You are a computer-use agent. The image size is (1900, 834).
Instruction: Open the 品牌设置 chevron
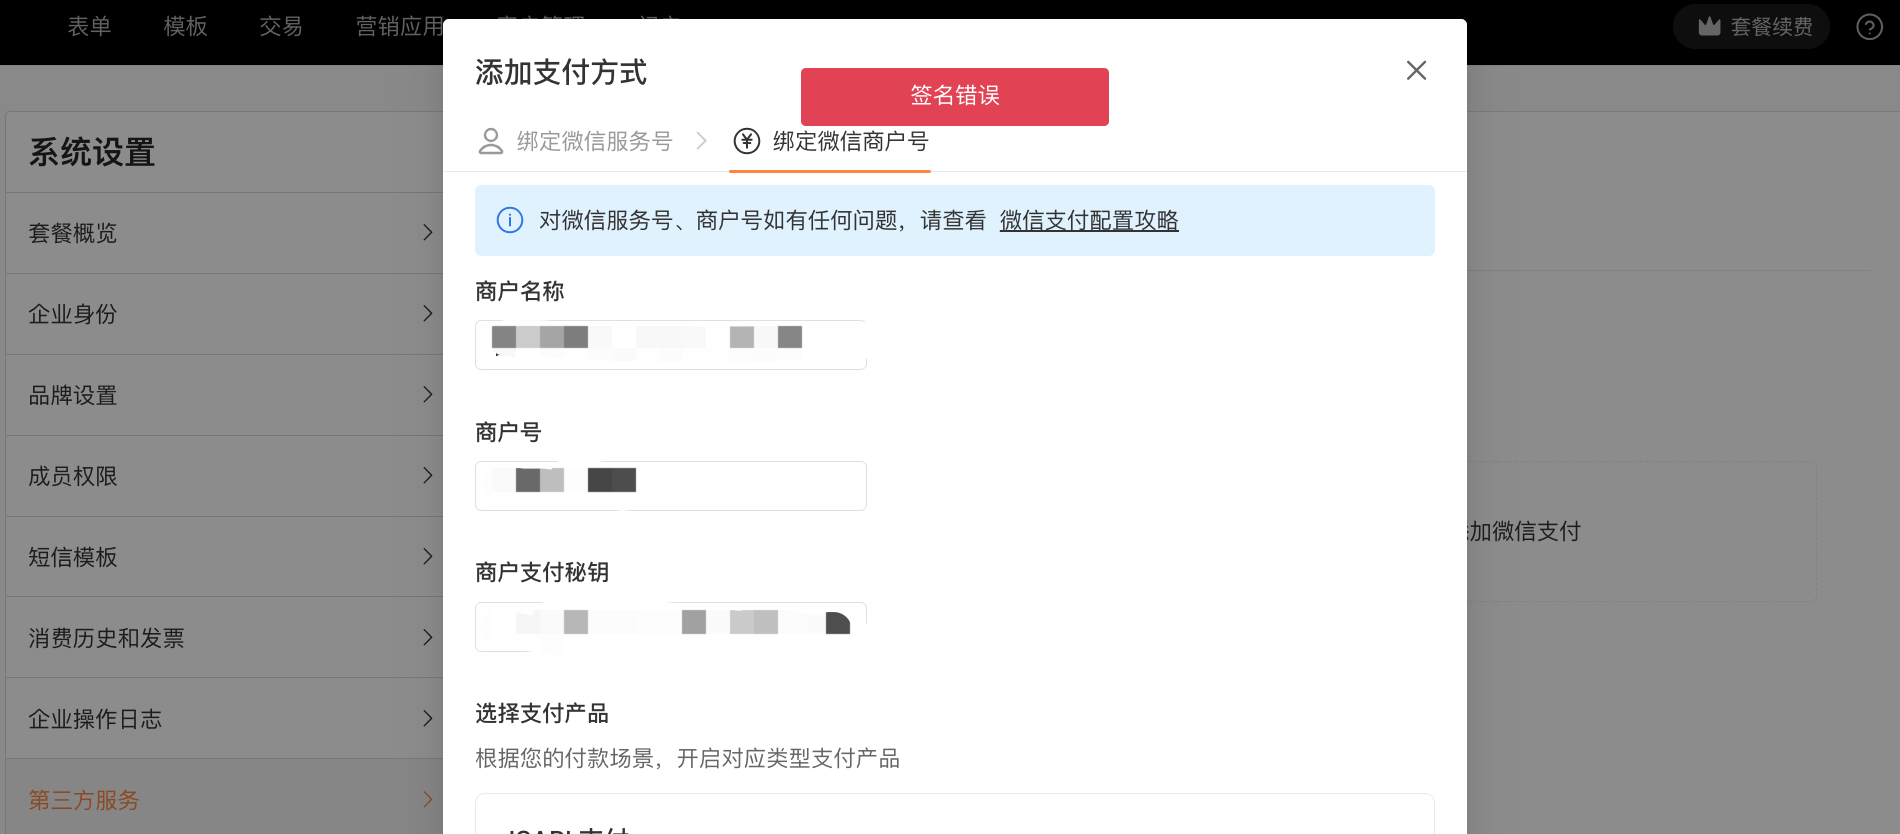click(x=428, y=394)
